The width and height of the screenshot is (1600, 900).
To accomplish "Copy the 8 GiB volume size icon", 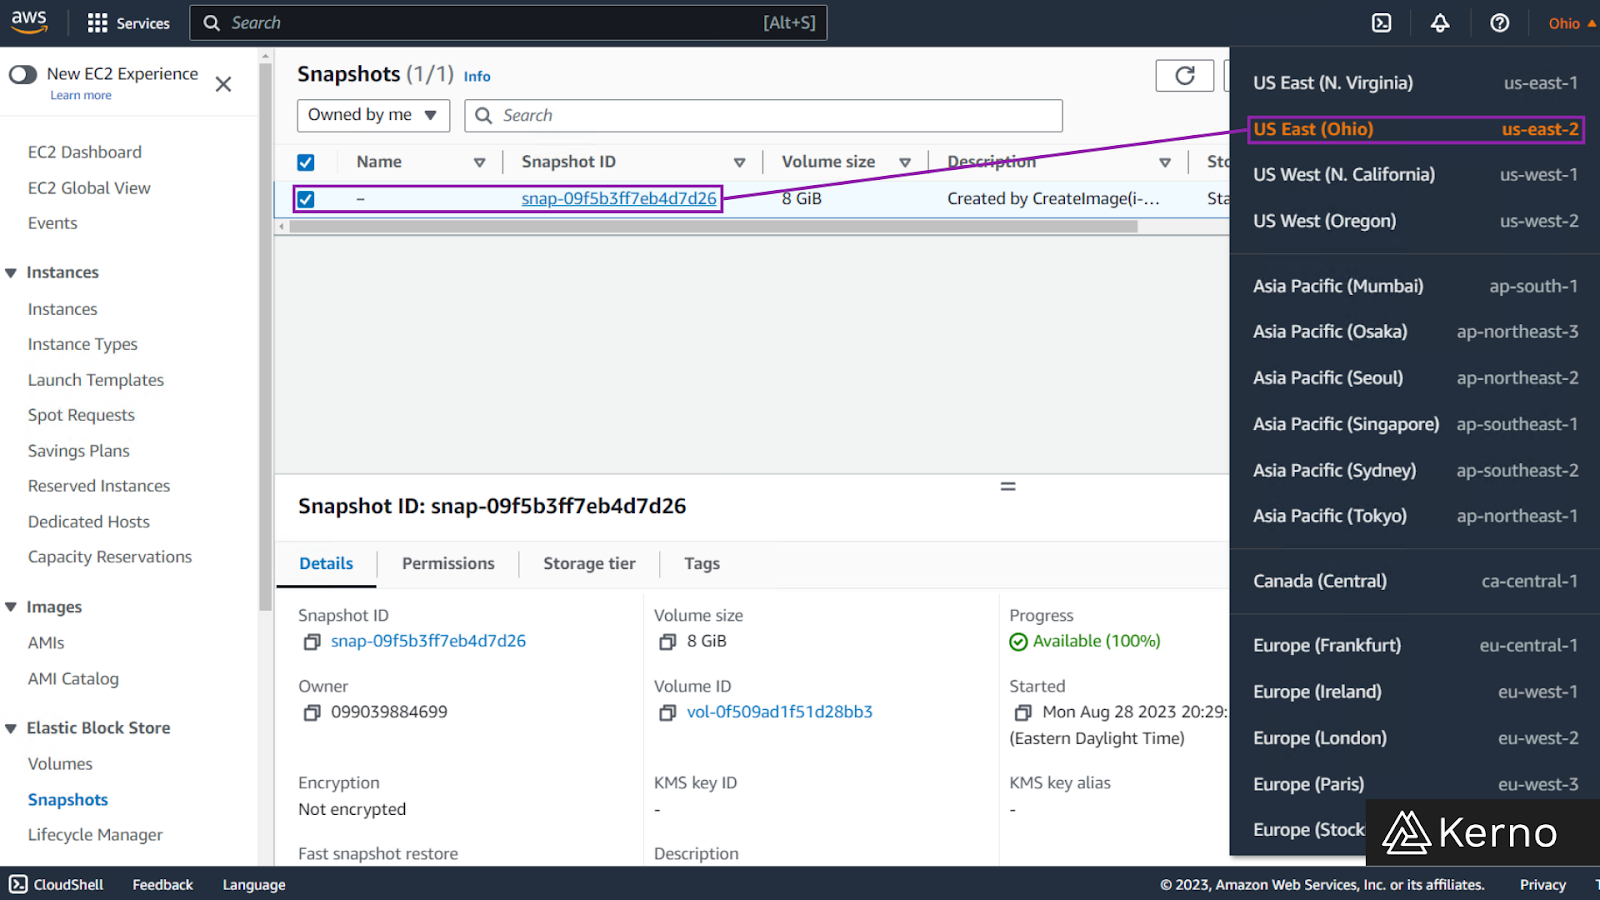I will click(x=667, y=642).
